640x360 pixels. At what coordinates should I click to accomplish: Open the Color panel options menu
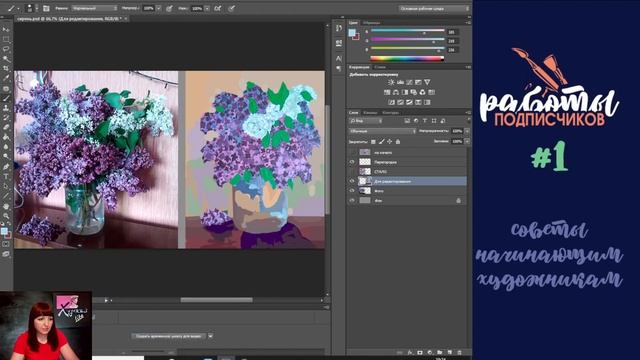(x=468, y=23)
